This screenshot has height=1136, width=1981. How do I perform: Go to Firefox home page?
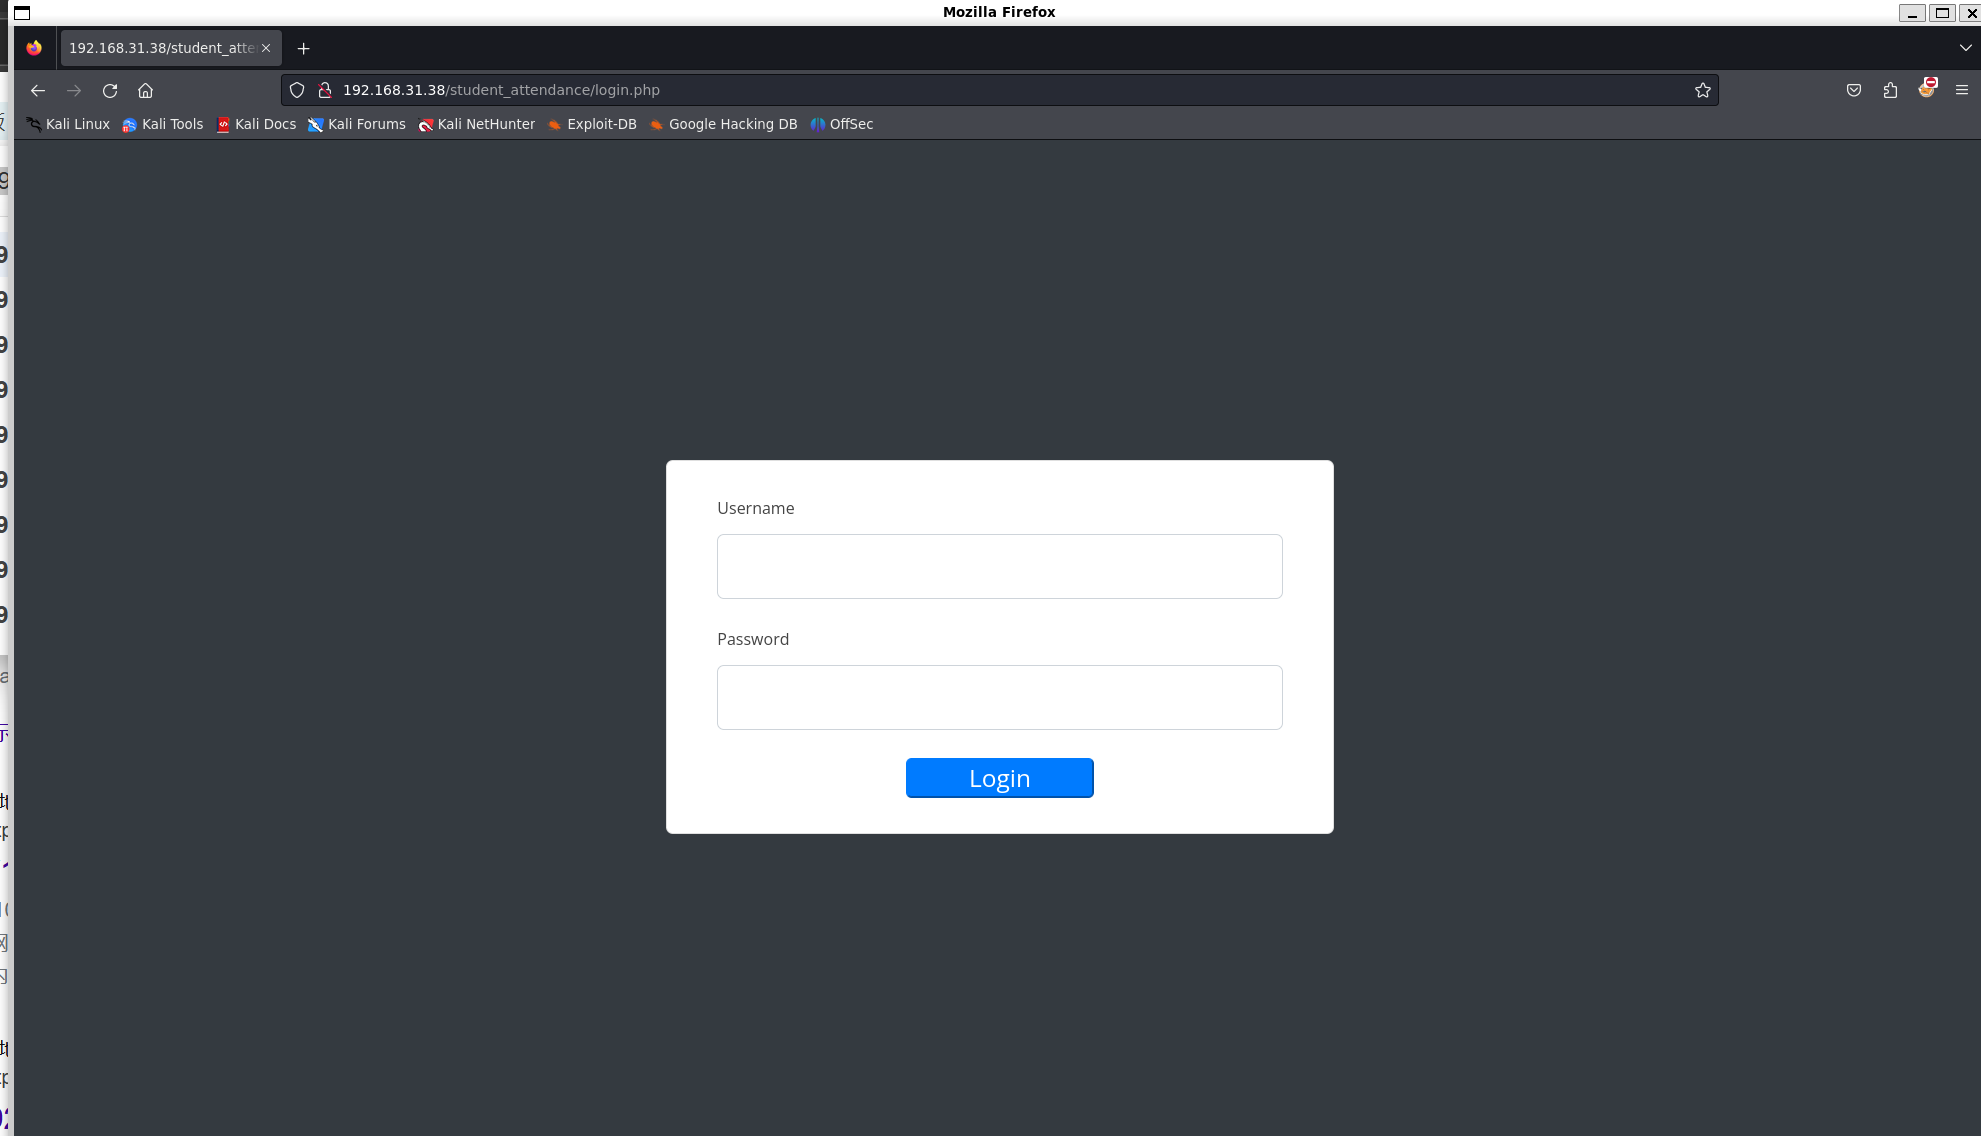pos(145,90)
